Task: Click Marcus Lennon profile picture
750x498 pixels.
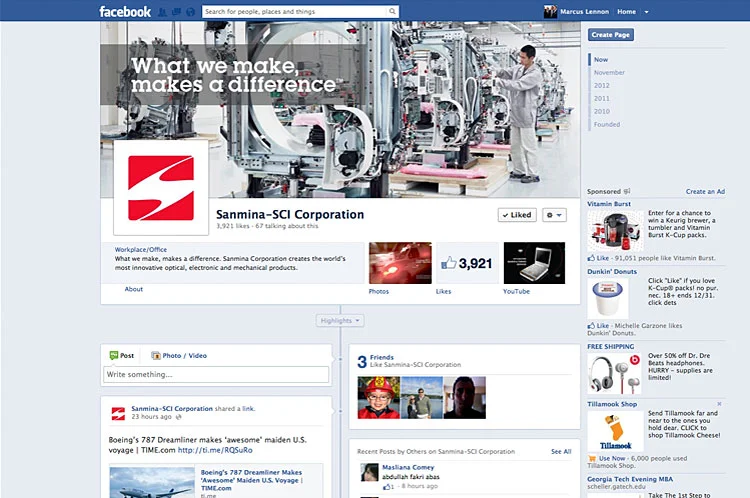Action: (x=550, y=11)
